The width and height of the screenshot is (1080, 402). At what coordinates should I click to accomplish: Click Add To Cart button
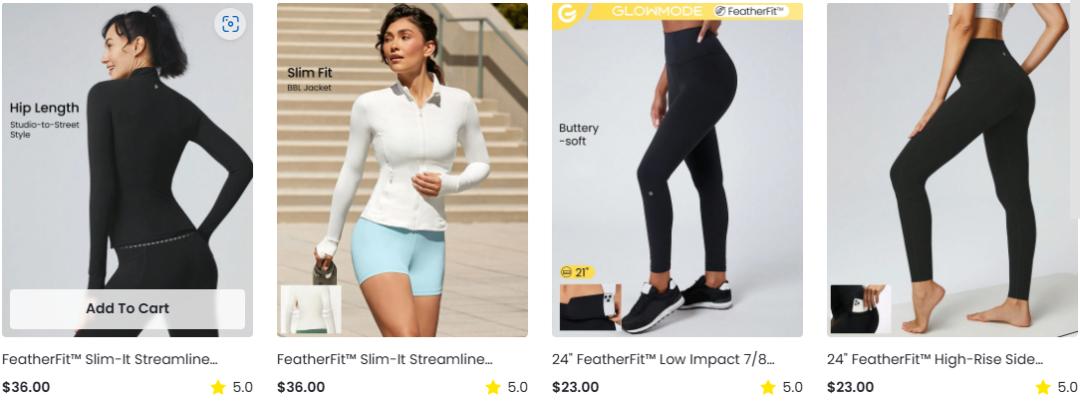(127, 308)
